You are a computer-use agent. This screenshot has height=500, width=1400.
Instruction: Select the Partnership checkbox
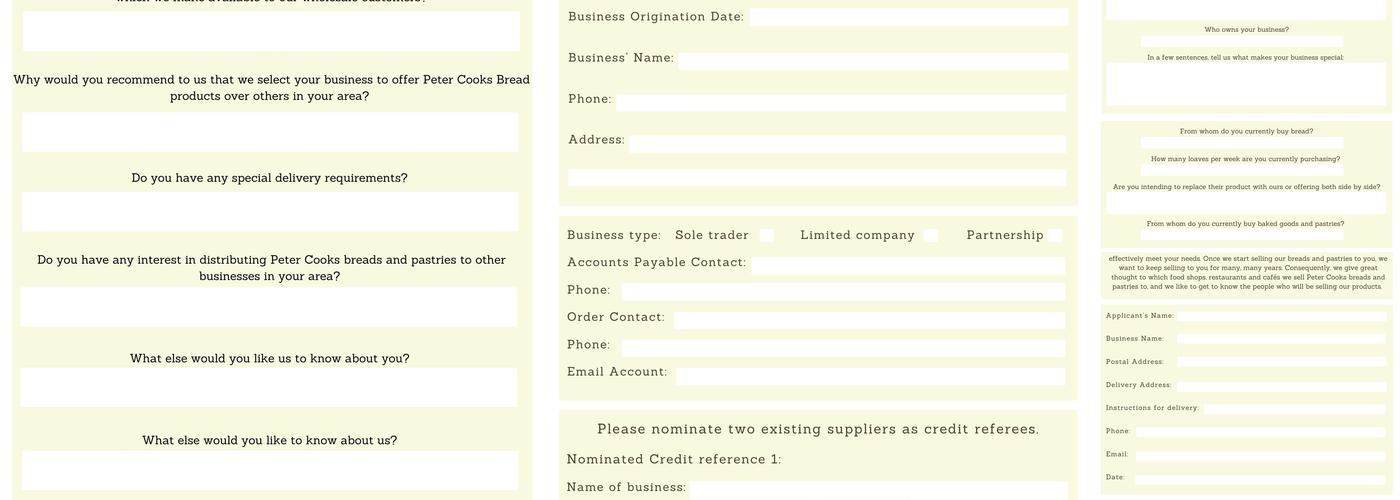pos(1056,236)
